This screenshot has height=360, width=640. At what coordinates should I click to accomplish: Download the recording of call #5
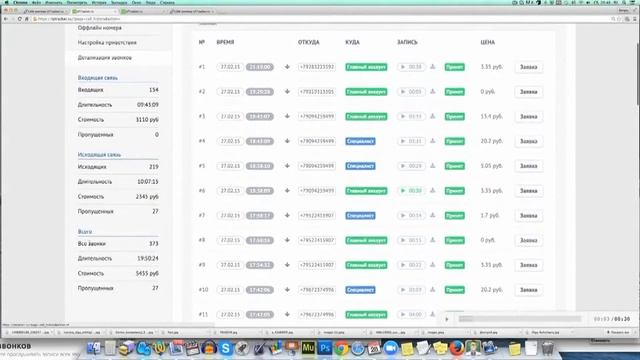click(433, 166)
